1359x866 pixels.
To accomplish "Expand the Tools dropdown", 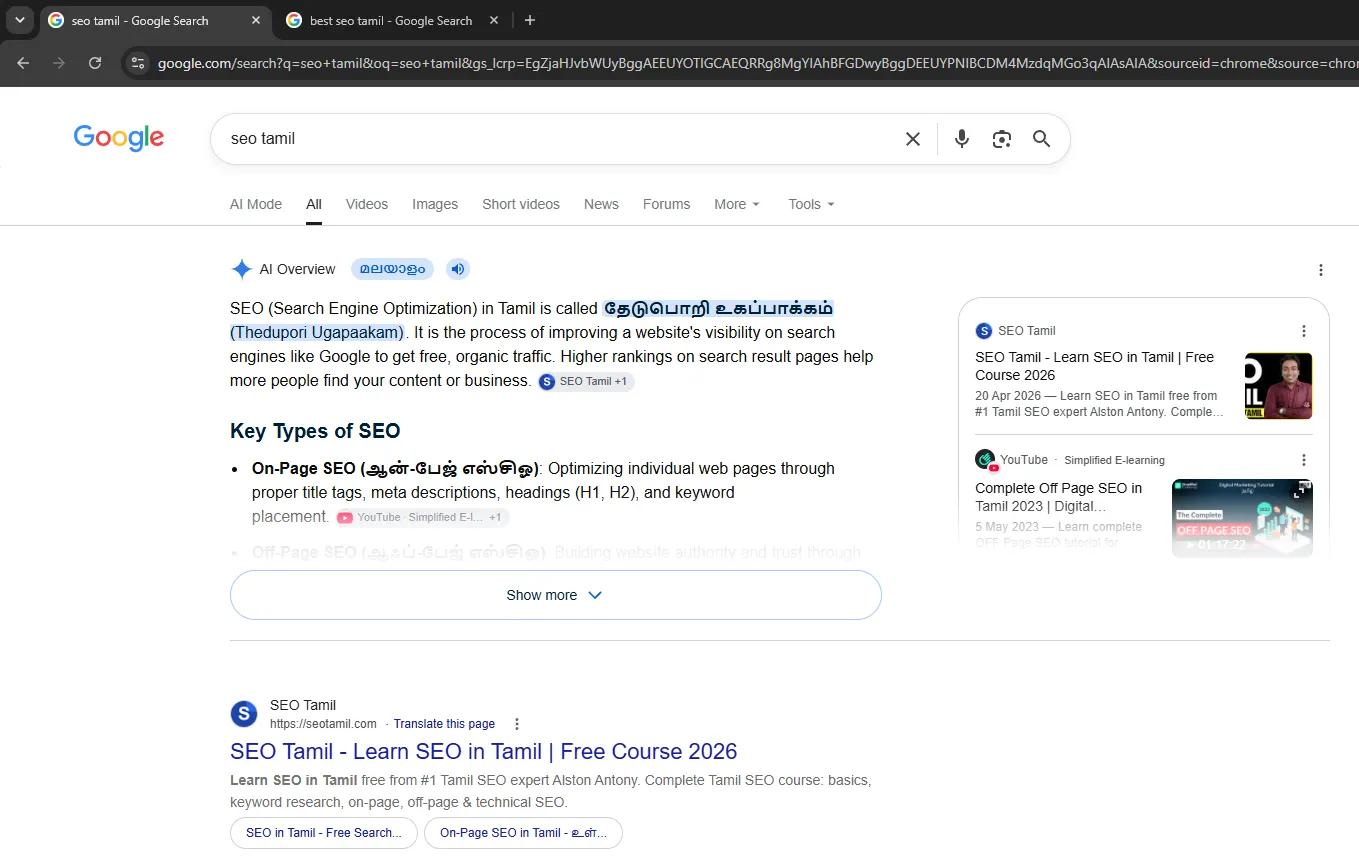I will 811,204.
